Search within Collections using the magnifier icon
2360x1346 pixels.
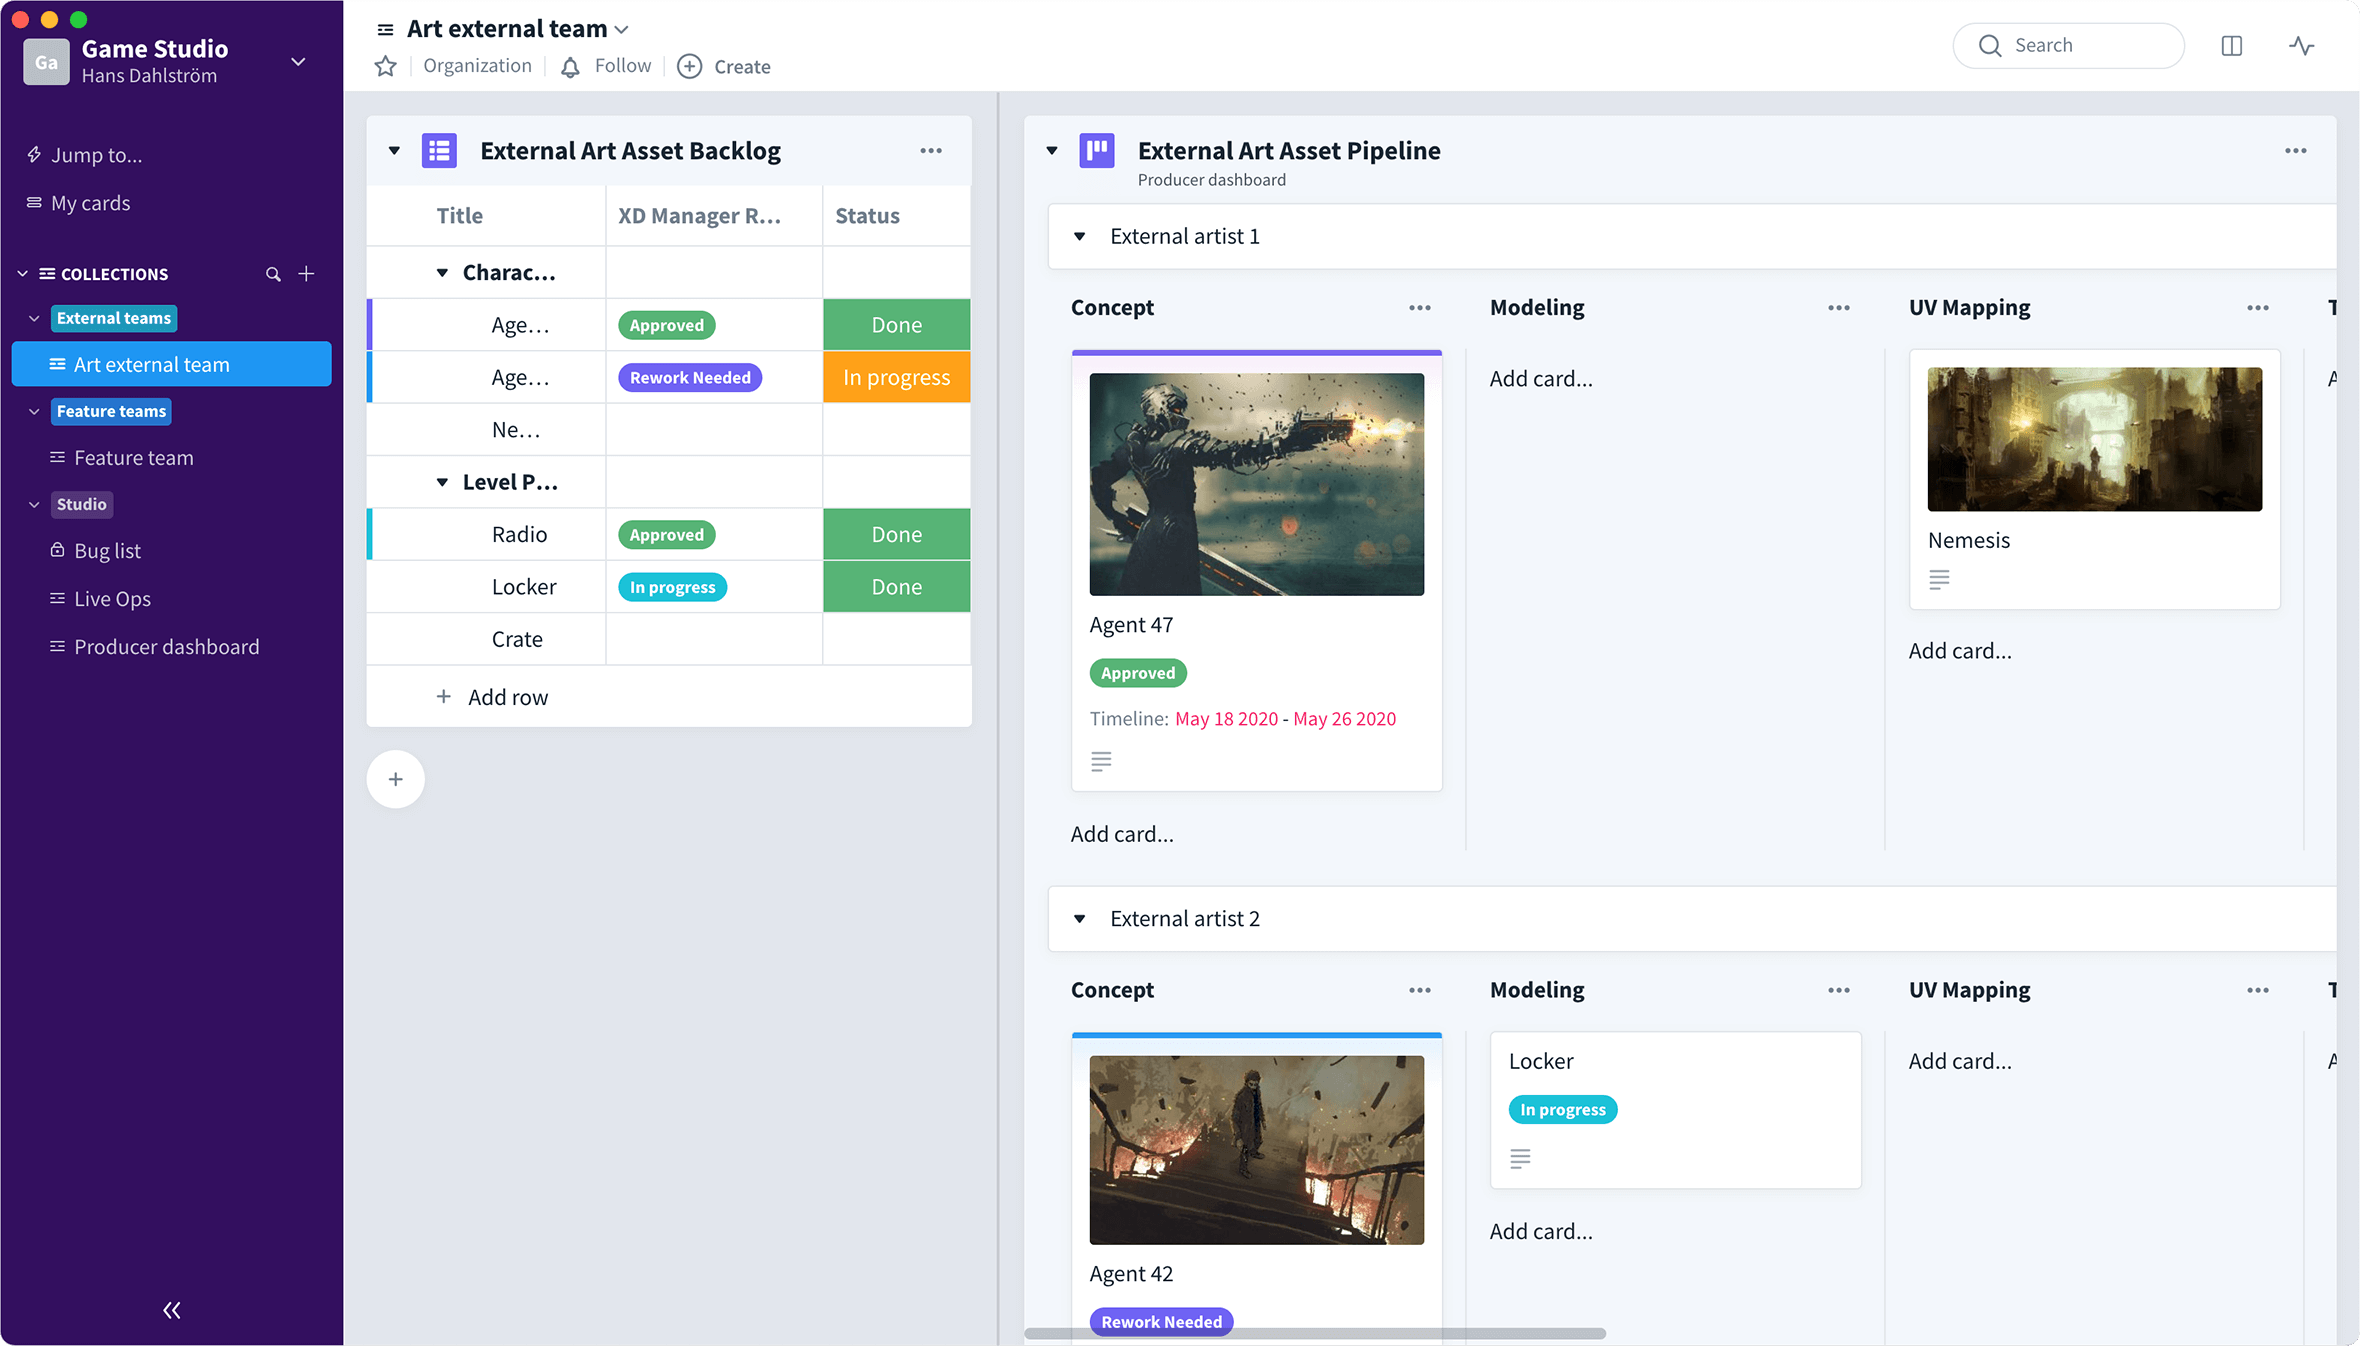272,273
